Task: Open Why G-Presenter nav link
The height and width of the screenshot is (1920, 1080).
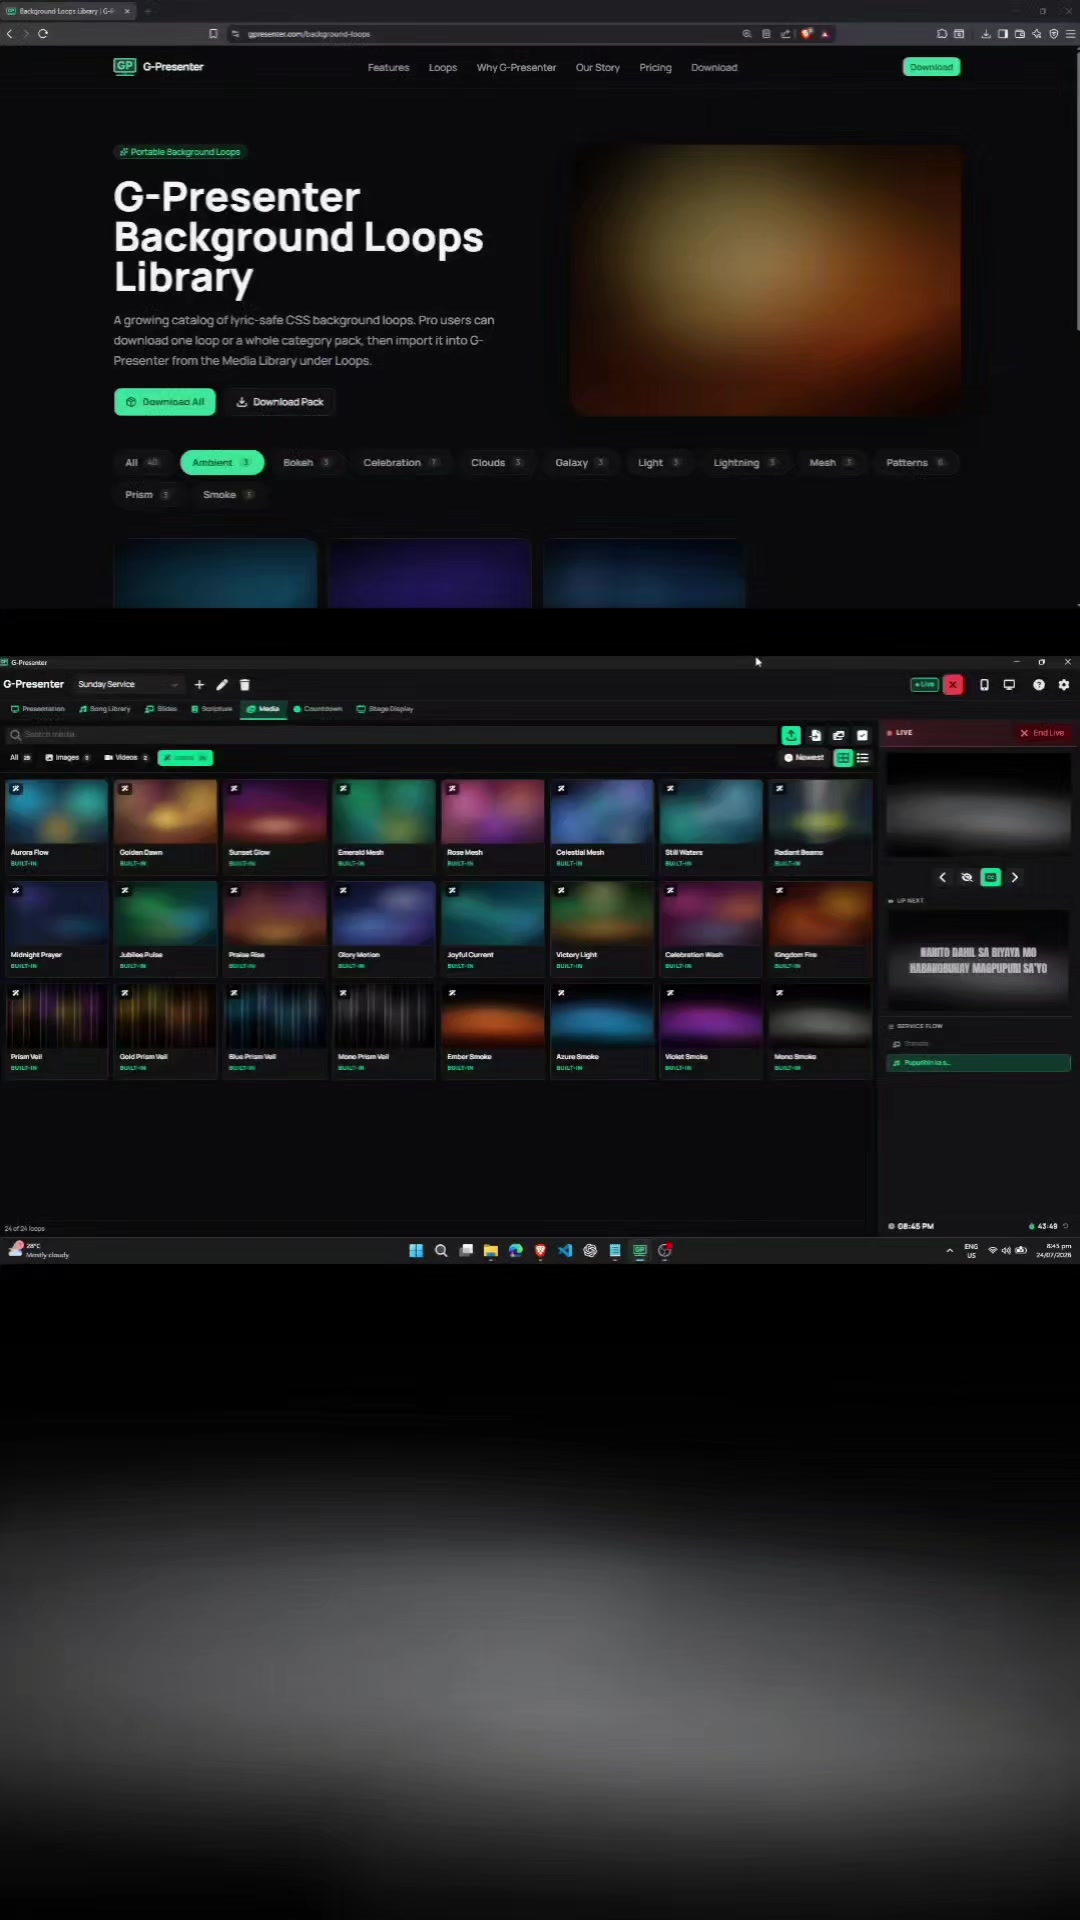Action: coord(516,68)
